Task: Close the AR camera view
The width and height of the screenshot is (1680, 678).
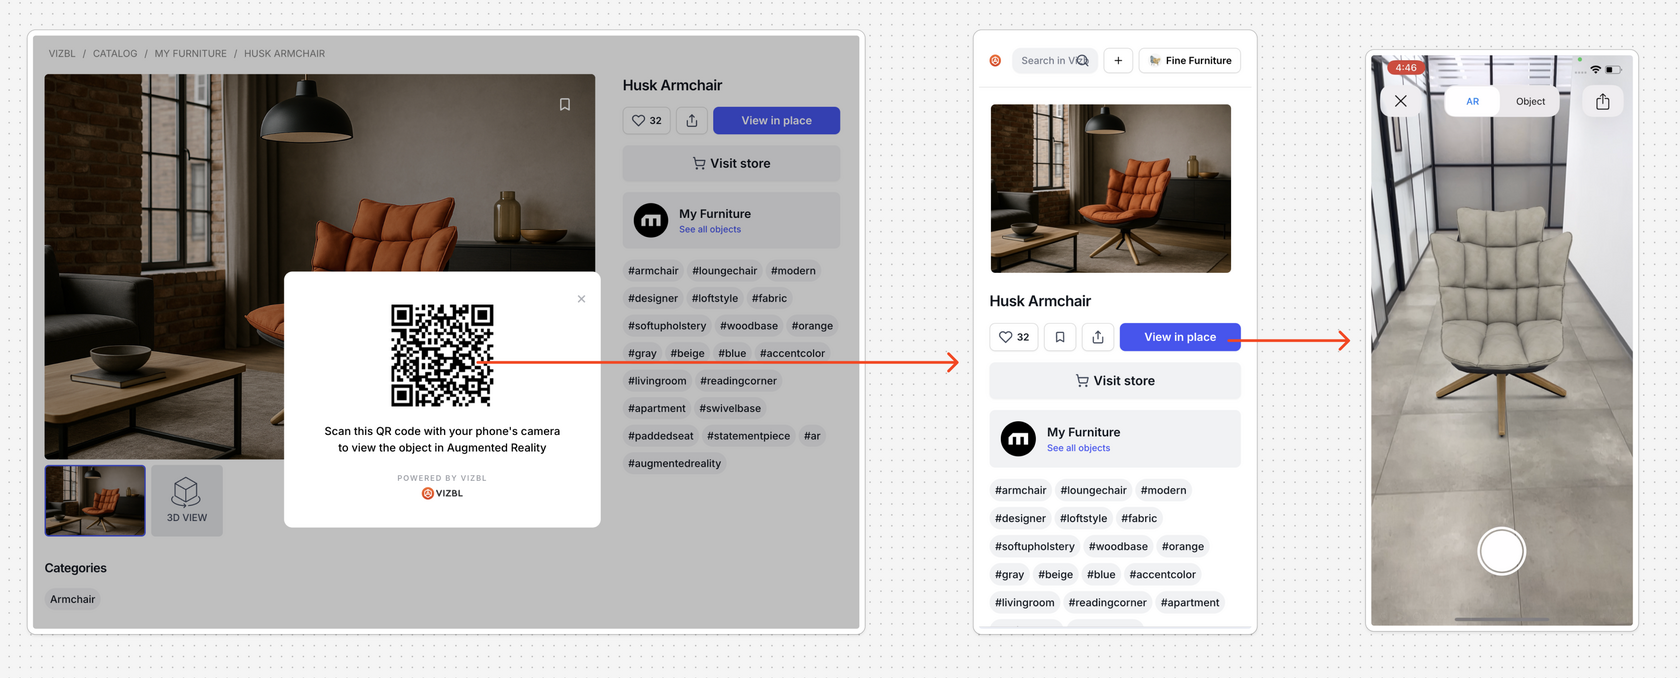Action: coord(1401,101)
